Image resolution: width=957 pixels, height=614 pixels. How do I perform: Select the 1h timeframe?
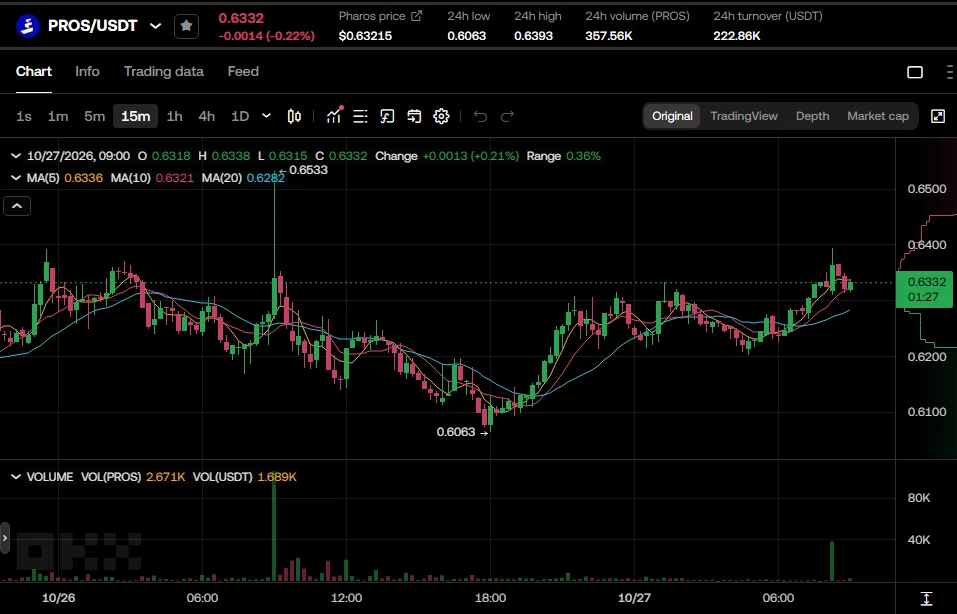click(x=175, y=116)
